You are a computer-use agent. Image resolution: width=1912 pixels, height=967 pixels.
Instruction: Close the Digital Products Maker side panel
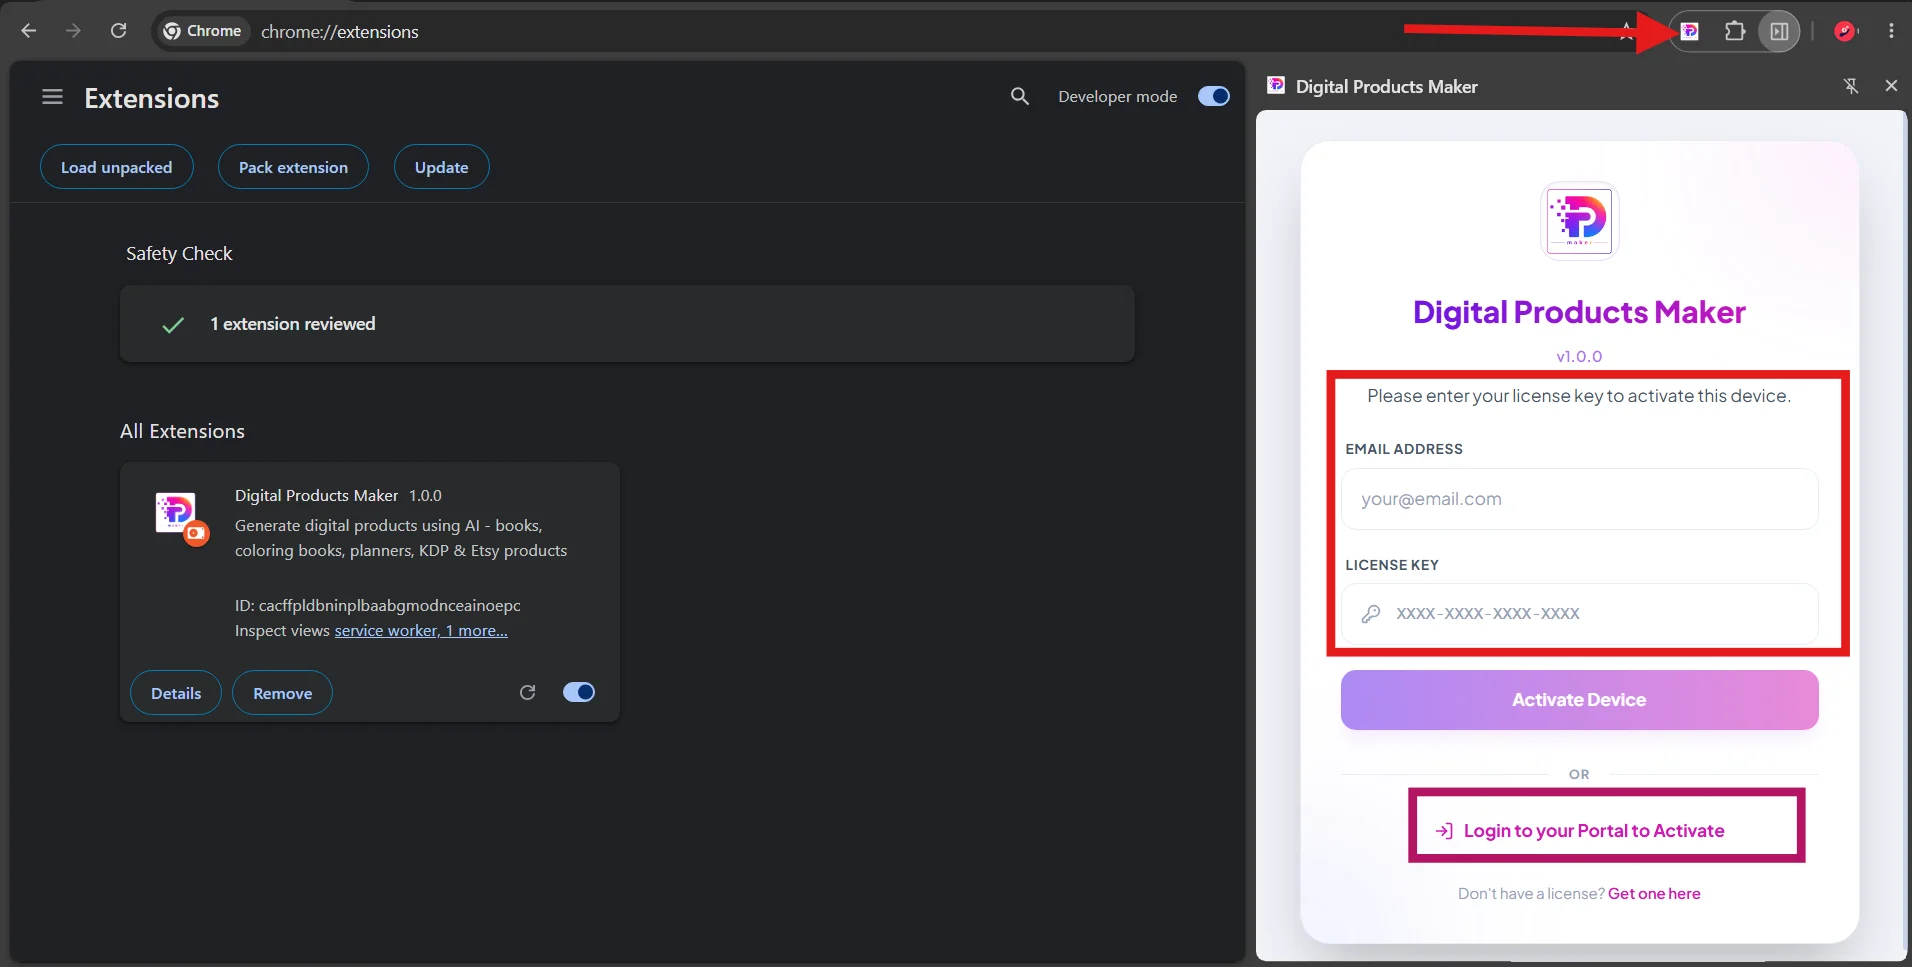[x=1891, y=86]
